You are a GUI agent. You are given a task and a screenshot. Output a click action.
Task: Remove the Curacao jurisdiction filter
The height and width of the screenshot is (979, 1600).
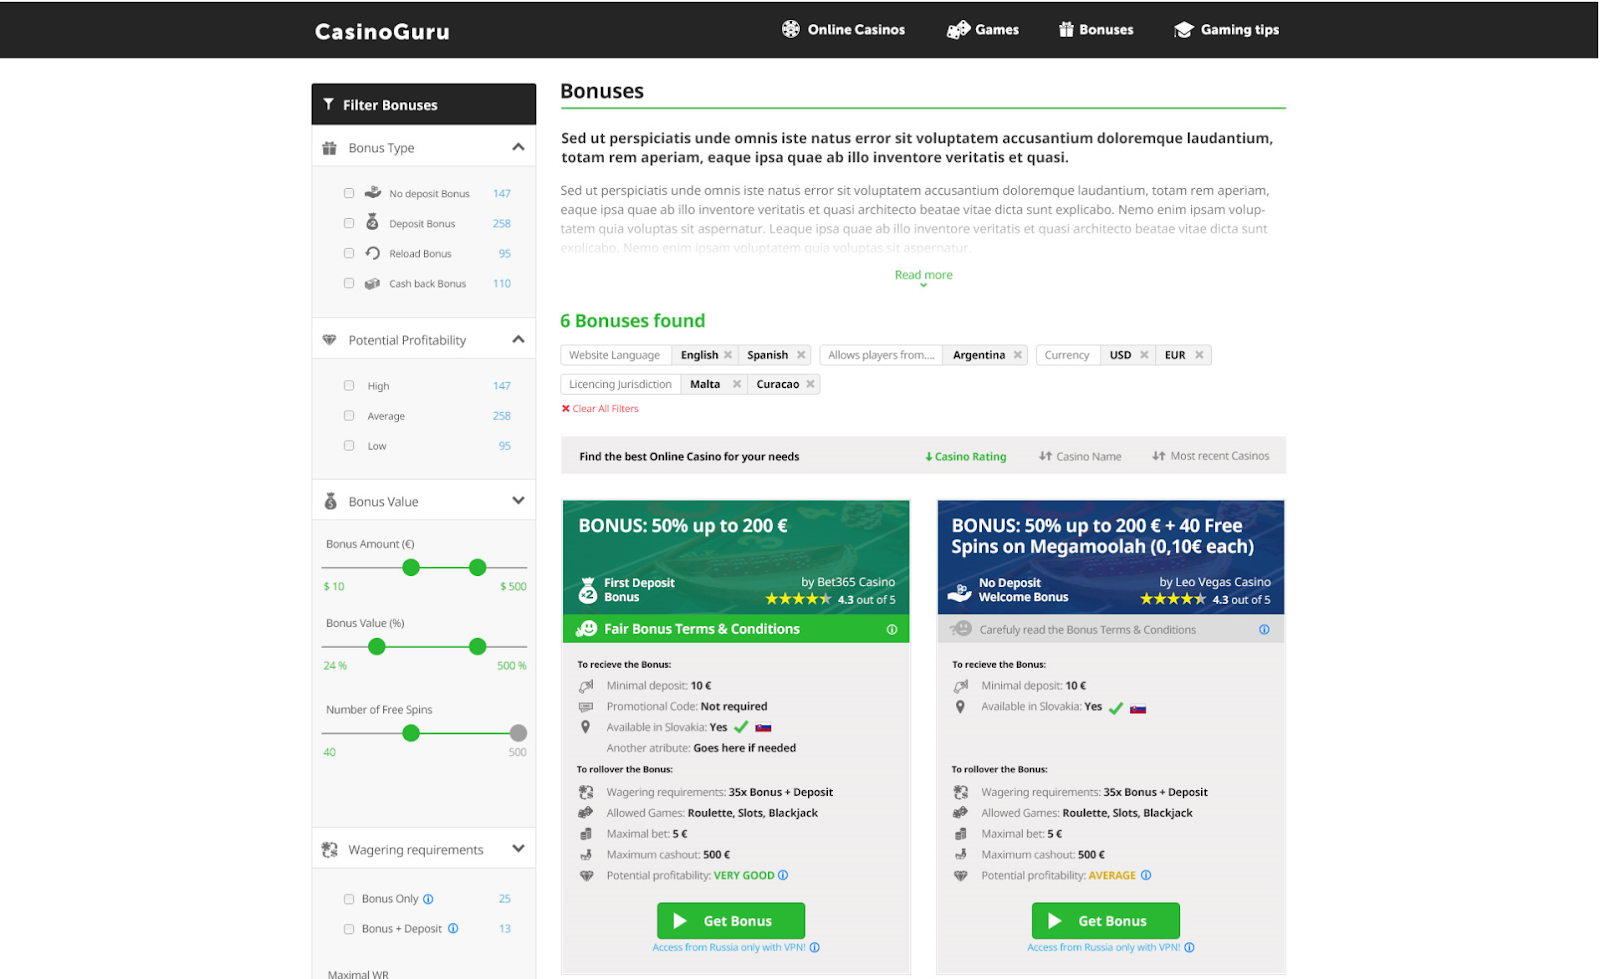(x=810, y=384)
